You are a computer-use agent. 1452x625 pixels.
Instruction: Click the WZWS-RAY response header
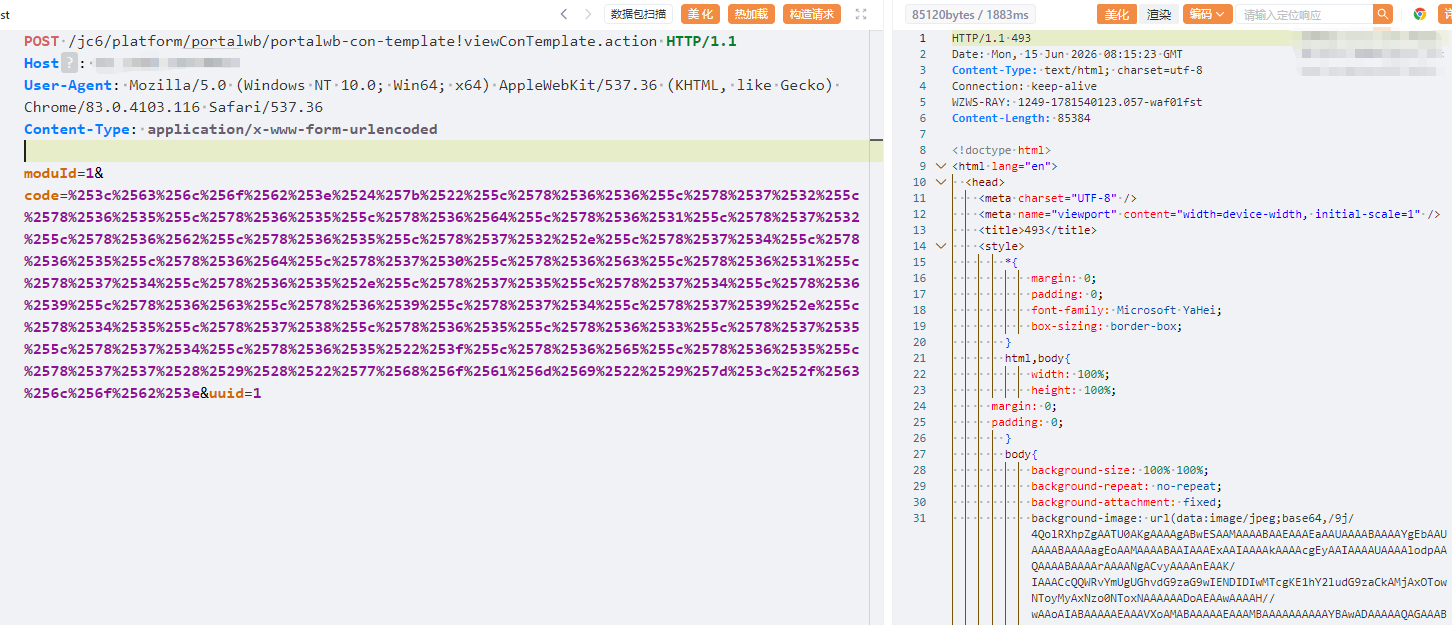[1077, 102]
